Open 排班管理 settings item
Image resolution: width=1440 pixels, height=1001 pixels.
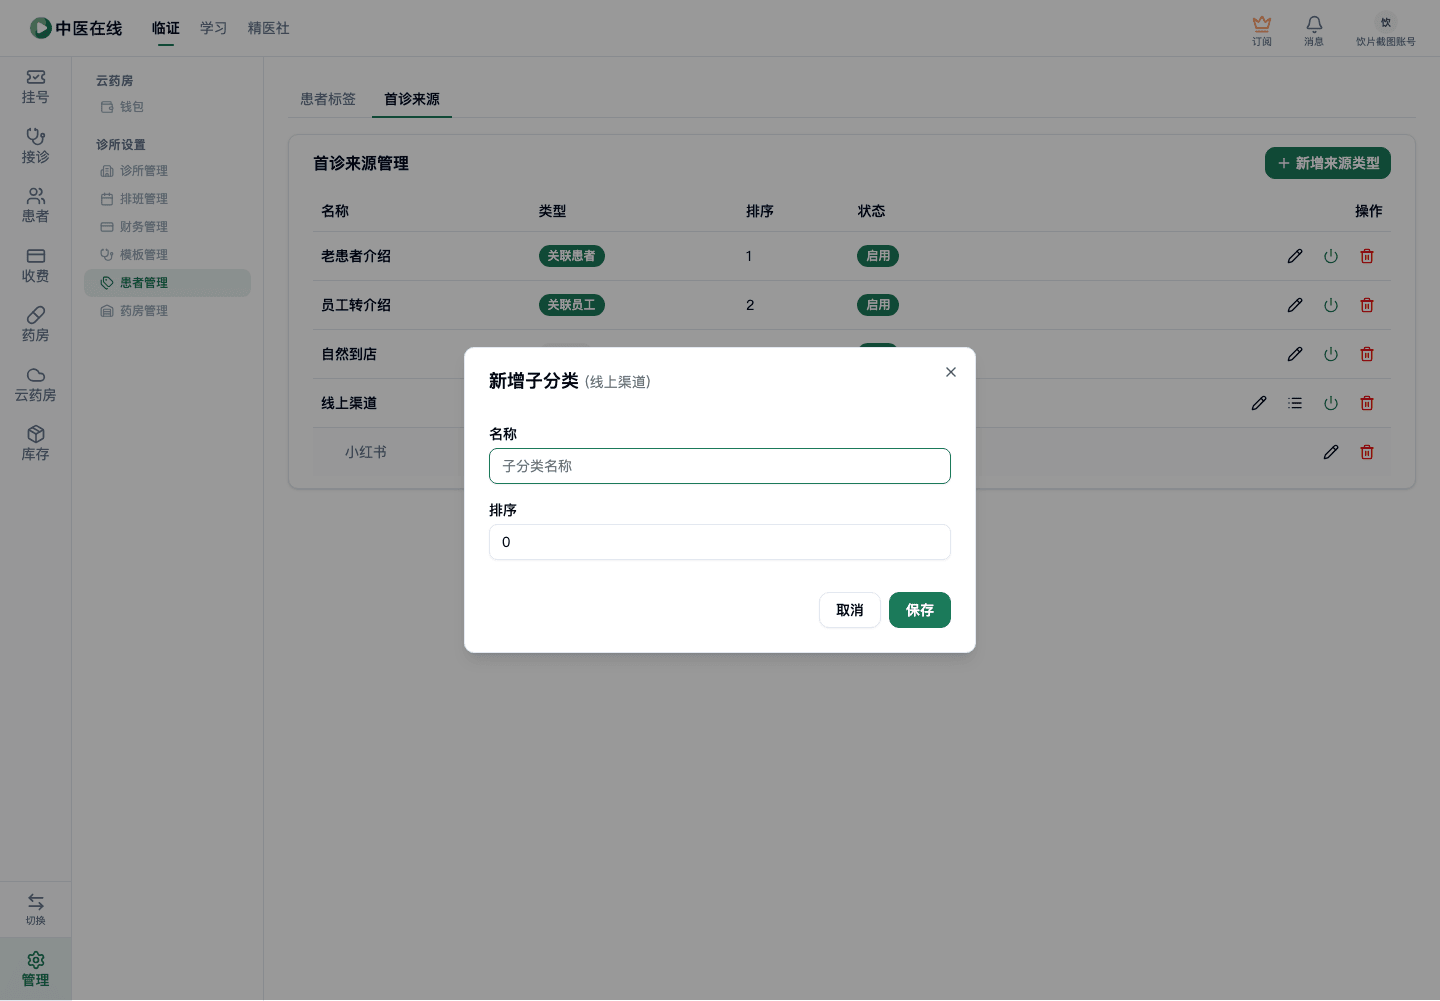pyautogui.click(x=134, y=199)
